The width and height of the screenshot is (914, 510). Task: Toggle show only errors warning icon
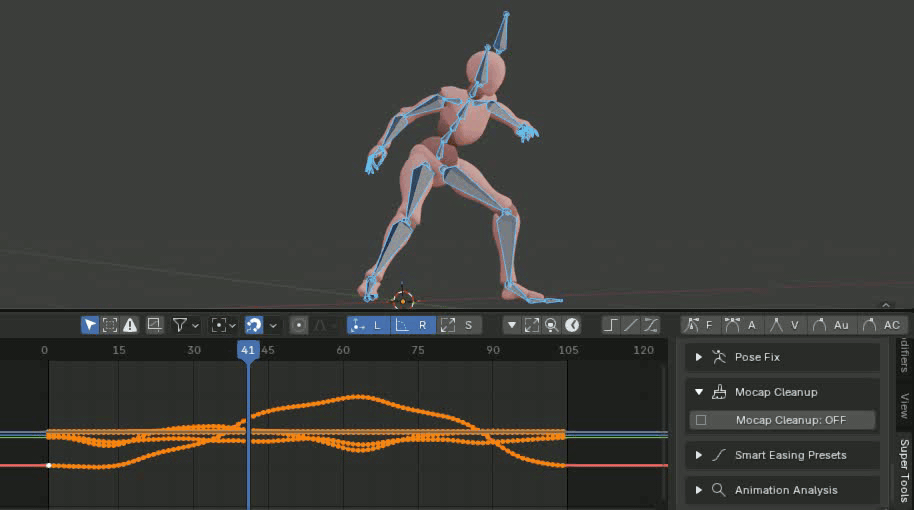tap(130, 325)
